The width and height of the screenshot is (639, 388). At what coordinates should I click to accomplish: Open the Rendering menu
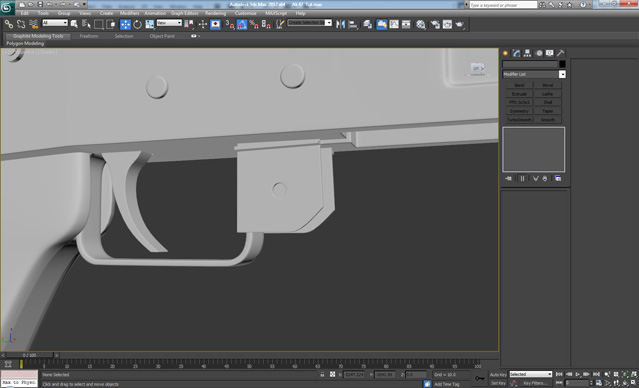[216, 13]
